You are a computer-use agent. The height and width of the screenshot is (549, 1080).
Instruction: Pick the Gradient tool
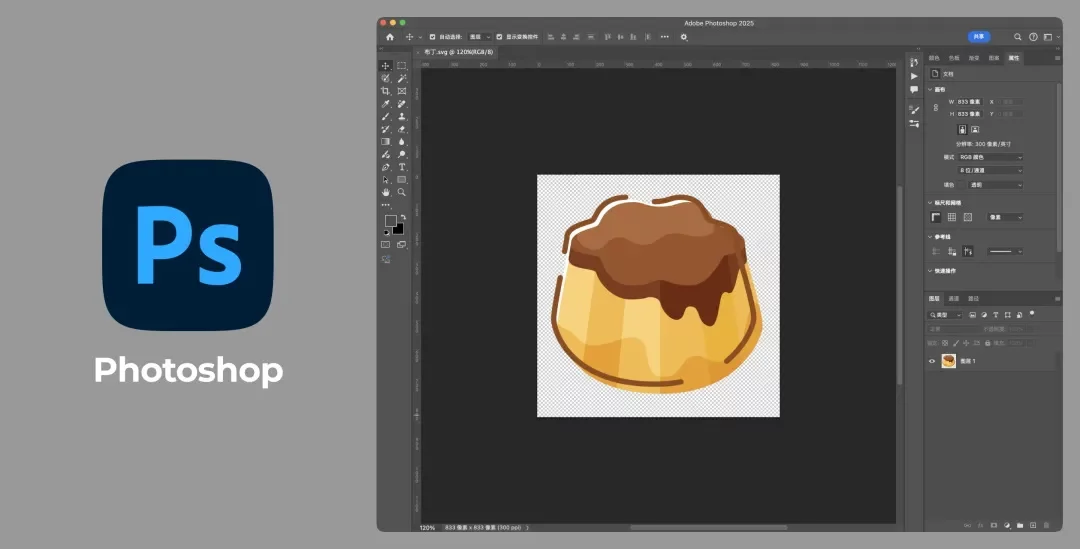click(386, 142)
